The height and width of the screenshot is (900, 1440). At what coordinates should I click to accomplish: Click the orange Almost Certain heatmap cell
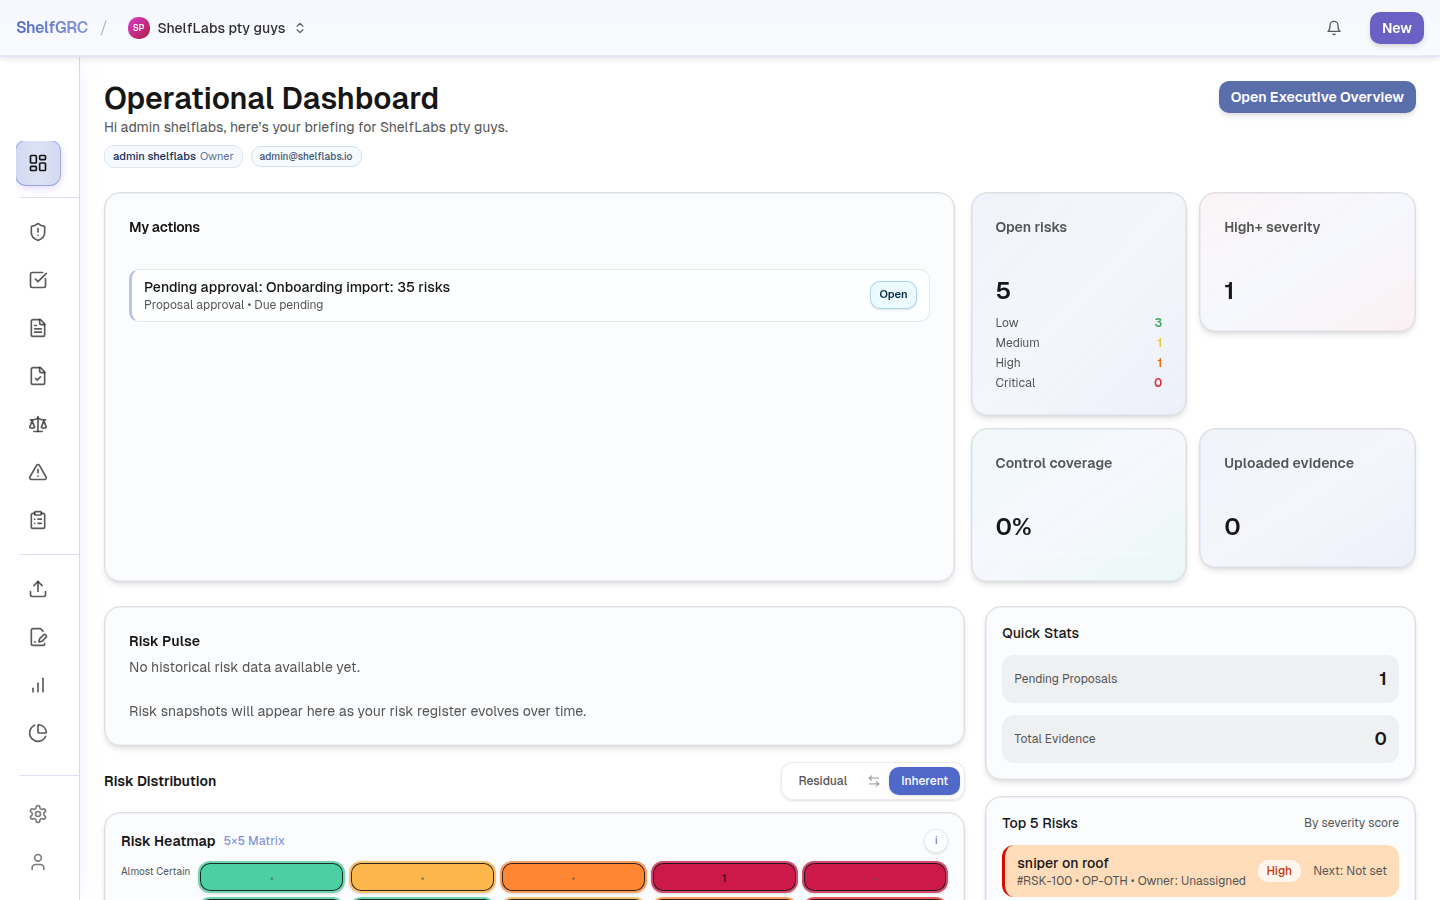click(573, 877)
